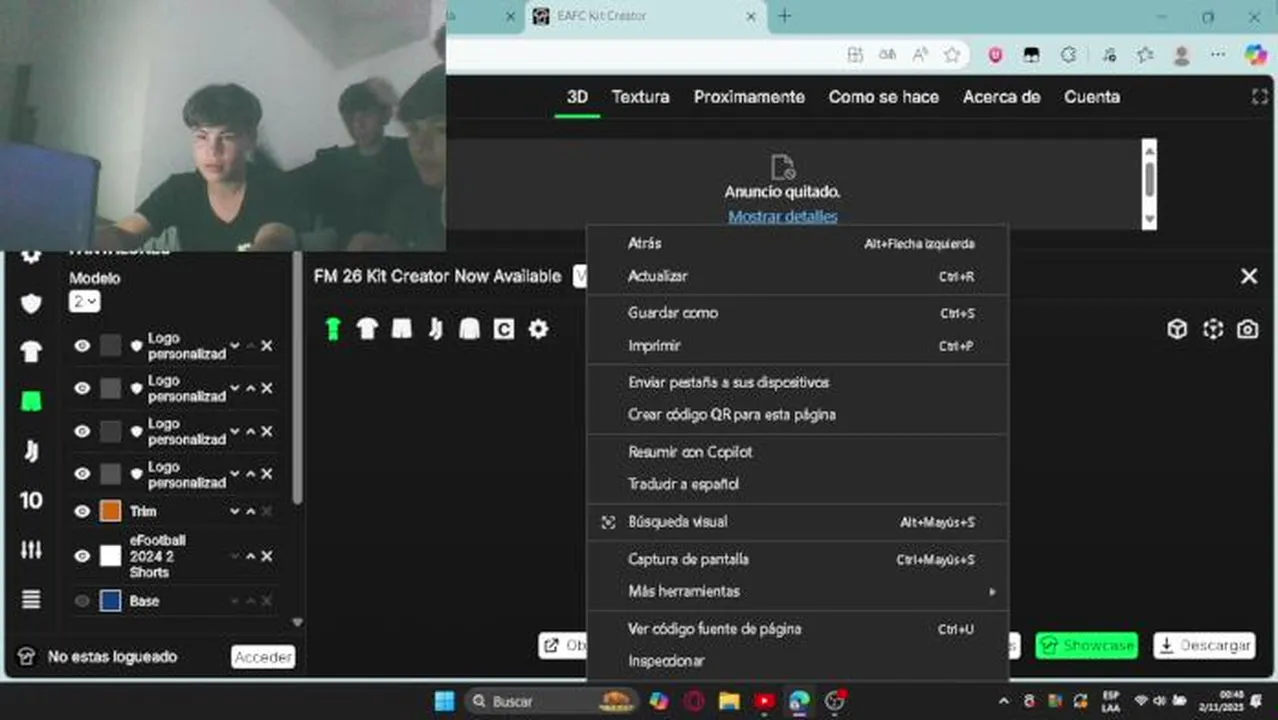Open the orange Trim color swatch
Image resolution: width=1278 pixels, height=720 pixels.
(x=110, y=511)
